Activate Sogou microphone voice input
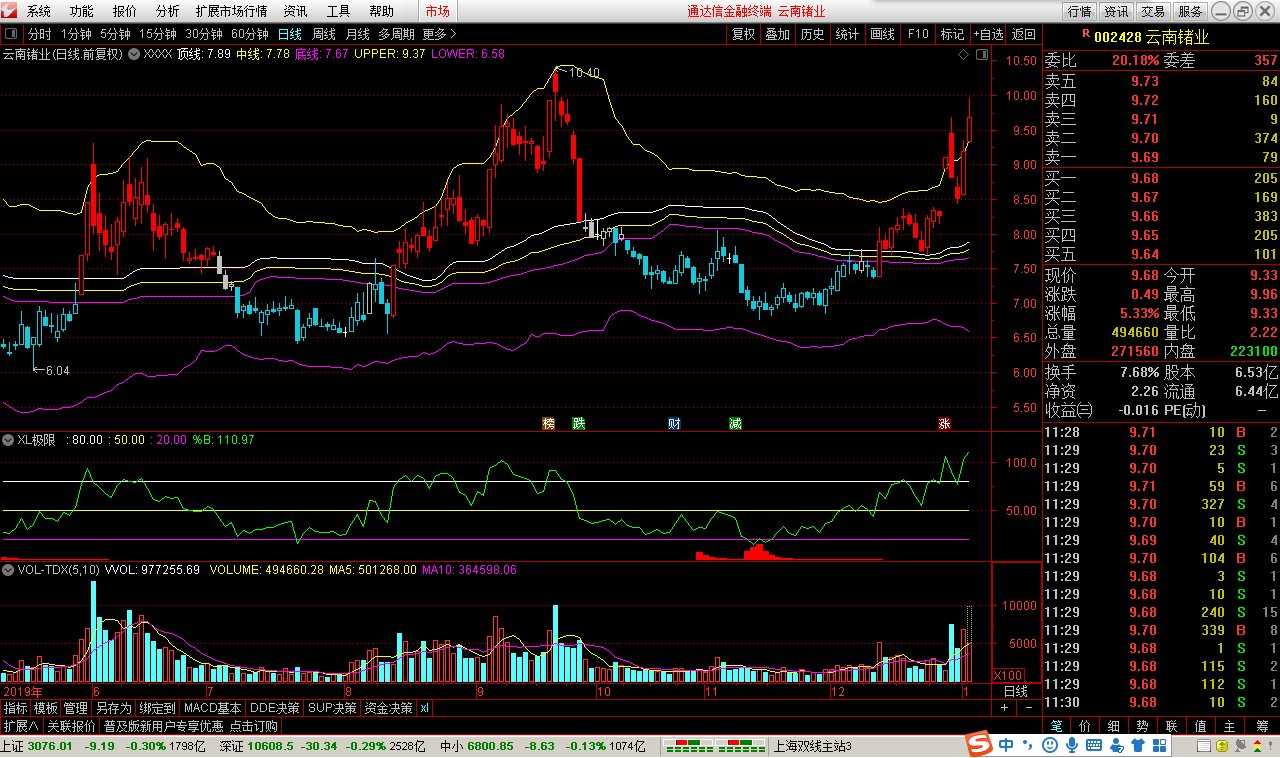The width and height of the screenshot is (1280, 758). tap(1072, 746)
